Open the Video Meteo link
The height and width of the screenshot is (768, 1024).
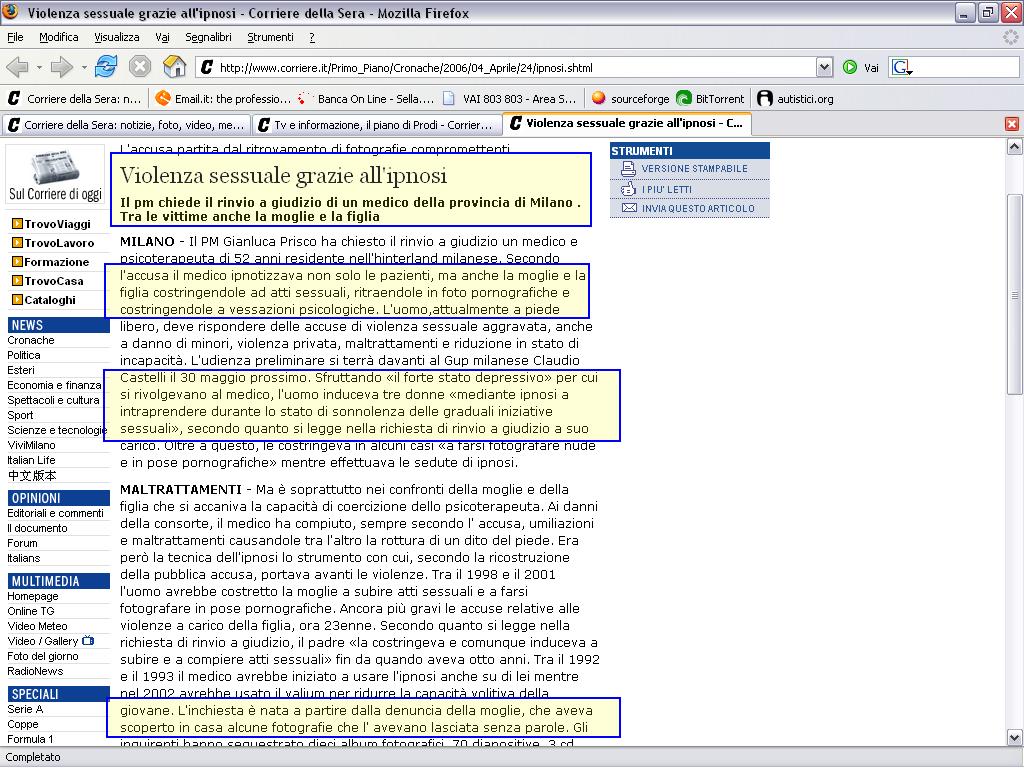point(37,626)
